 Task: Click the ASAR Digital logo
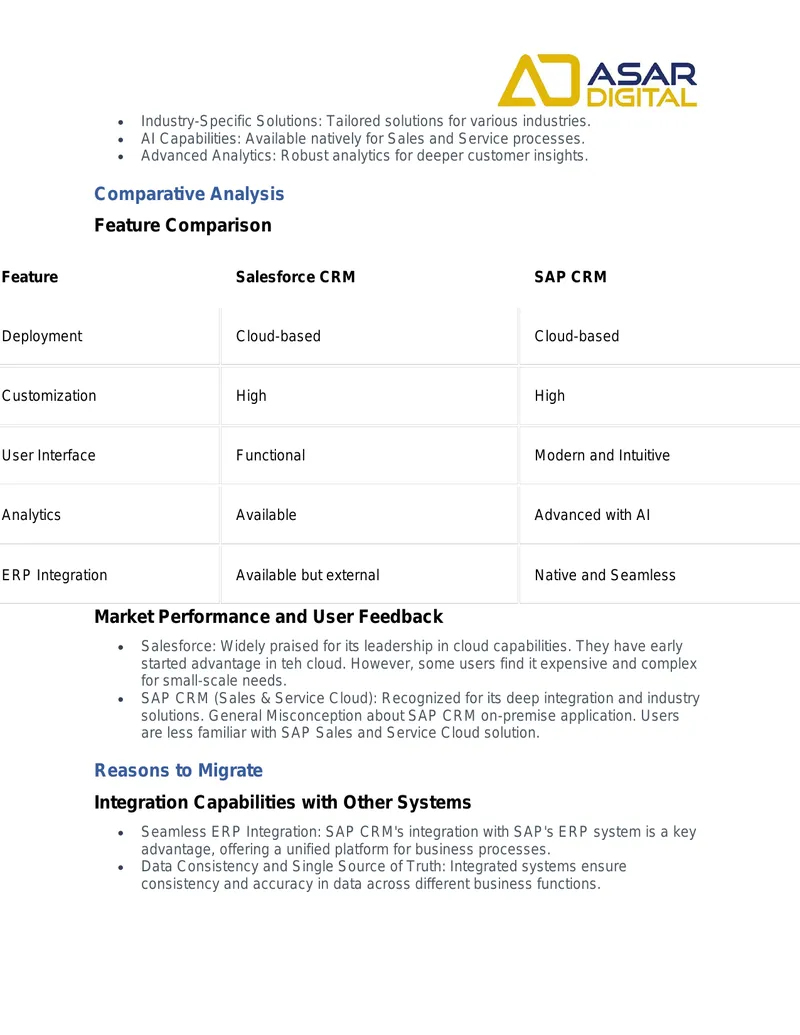coord(597,81)
